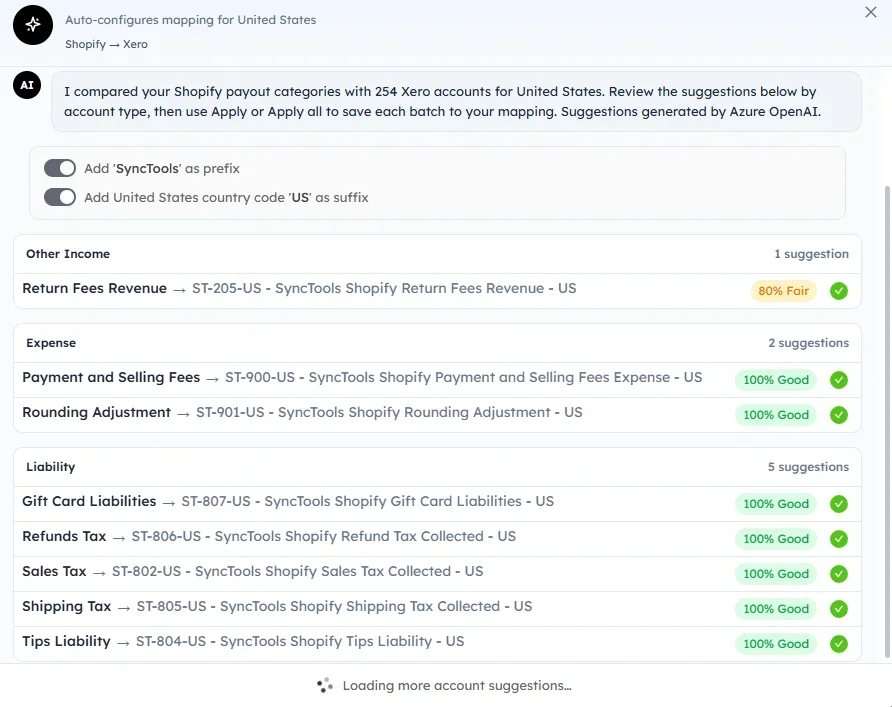892x707 pixels.
Task: Click '2 suggestions' count in Expense
Action: [808, 343]
